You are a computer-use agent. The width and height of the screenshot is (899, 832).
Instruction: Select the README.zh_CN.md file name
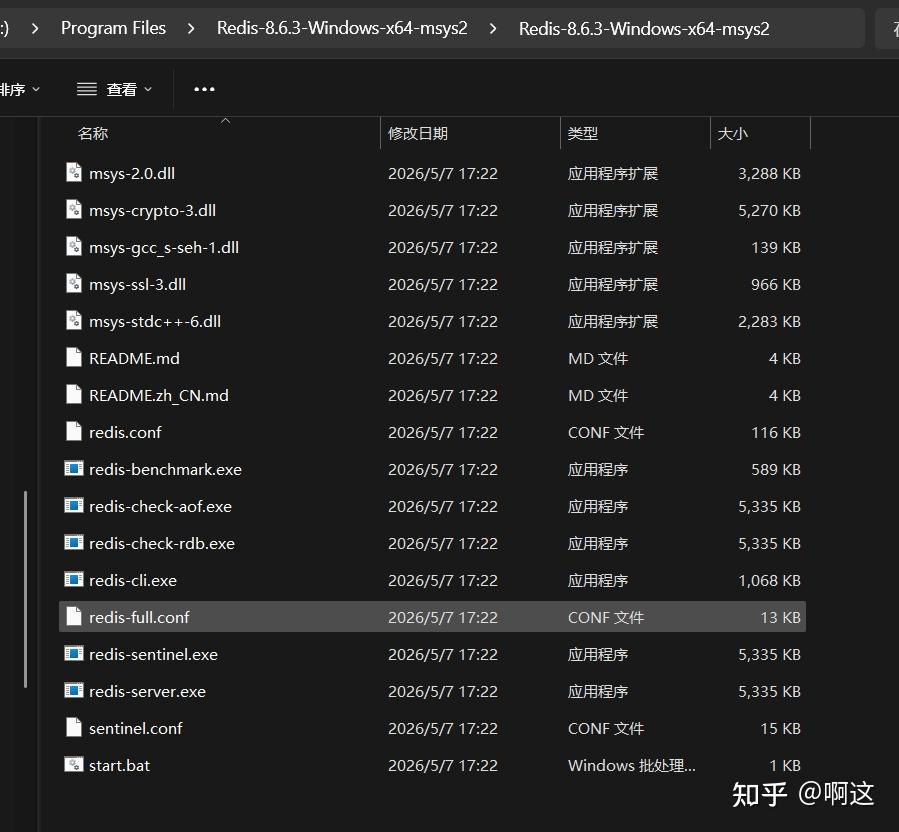(159, 395)
